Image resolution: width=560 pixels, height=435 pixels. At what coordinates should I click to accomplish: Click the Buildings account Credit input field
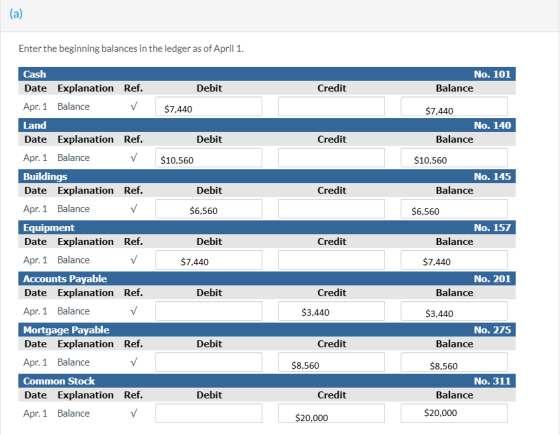pyautogui.click(x=331, y=209)
